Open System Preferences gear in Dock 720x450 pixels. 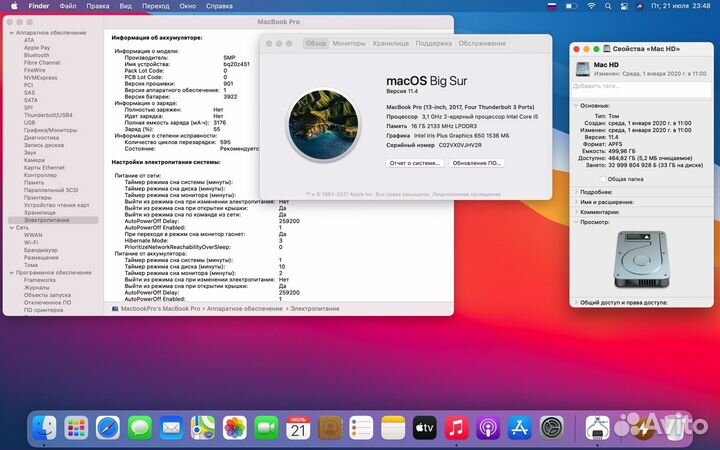tap(551, 428)
